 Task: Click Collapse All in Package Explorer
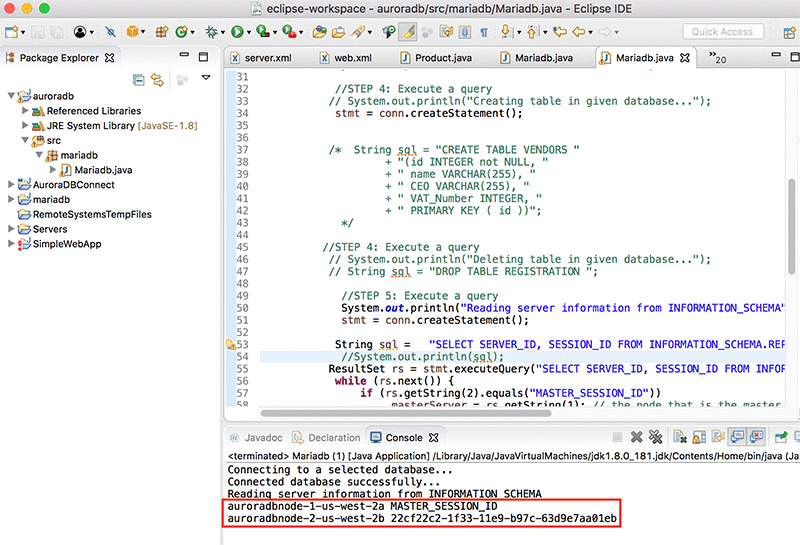point(139,79)
